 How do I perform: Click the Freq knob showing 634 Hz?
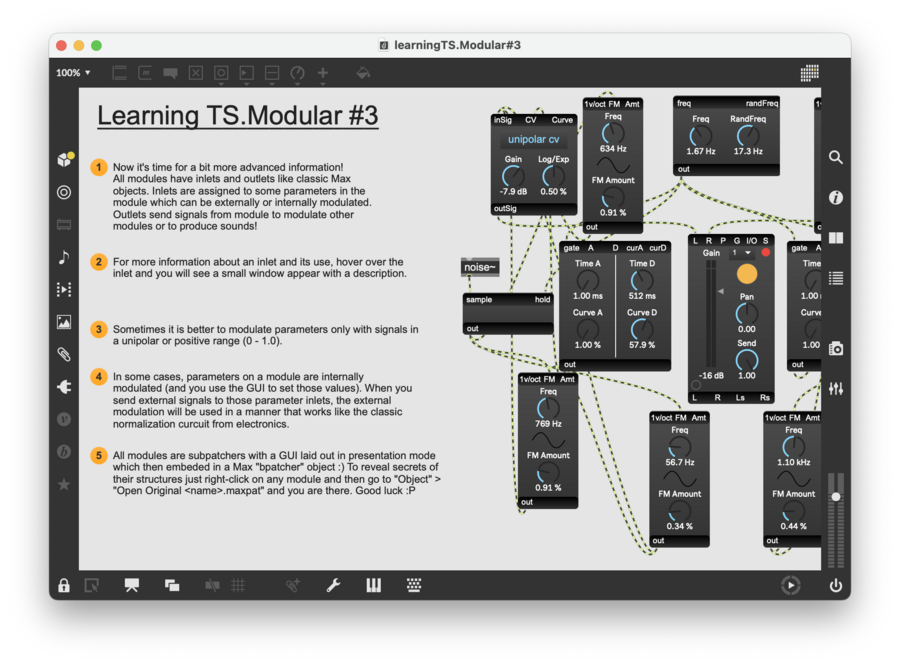[612, 133]
